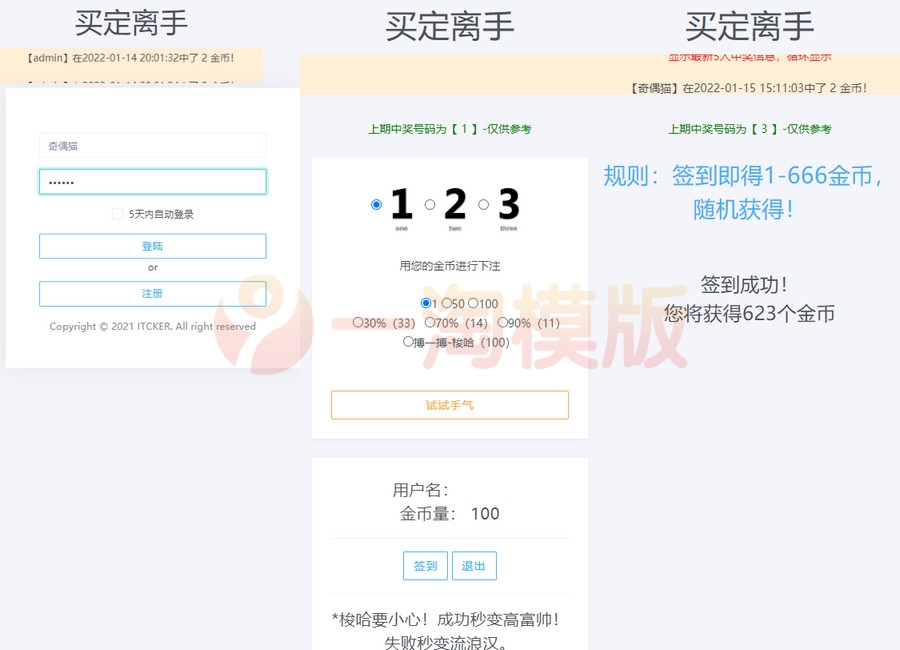Viewport: 900px width, 650px height.
Task: Select lottery number 3 radio button
Action: [x=482, y=204]
